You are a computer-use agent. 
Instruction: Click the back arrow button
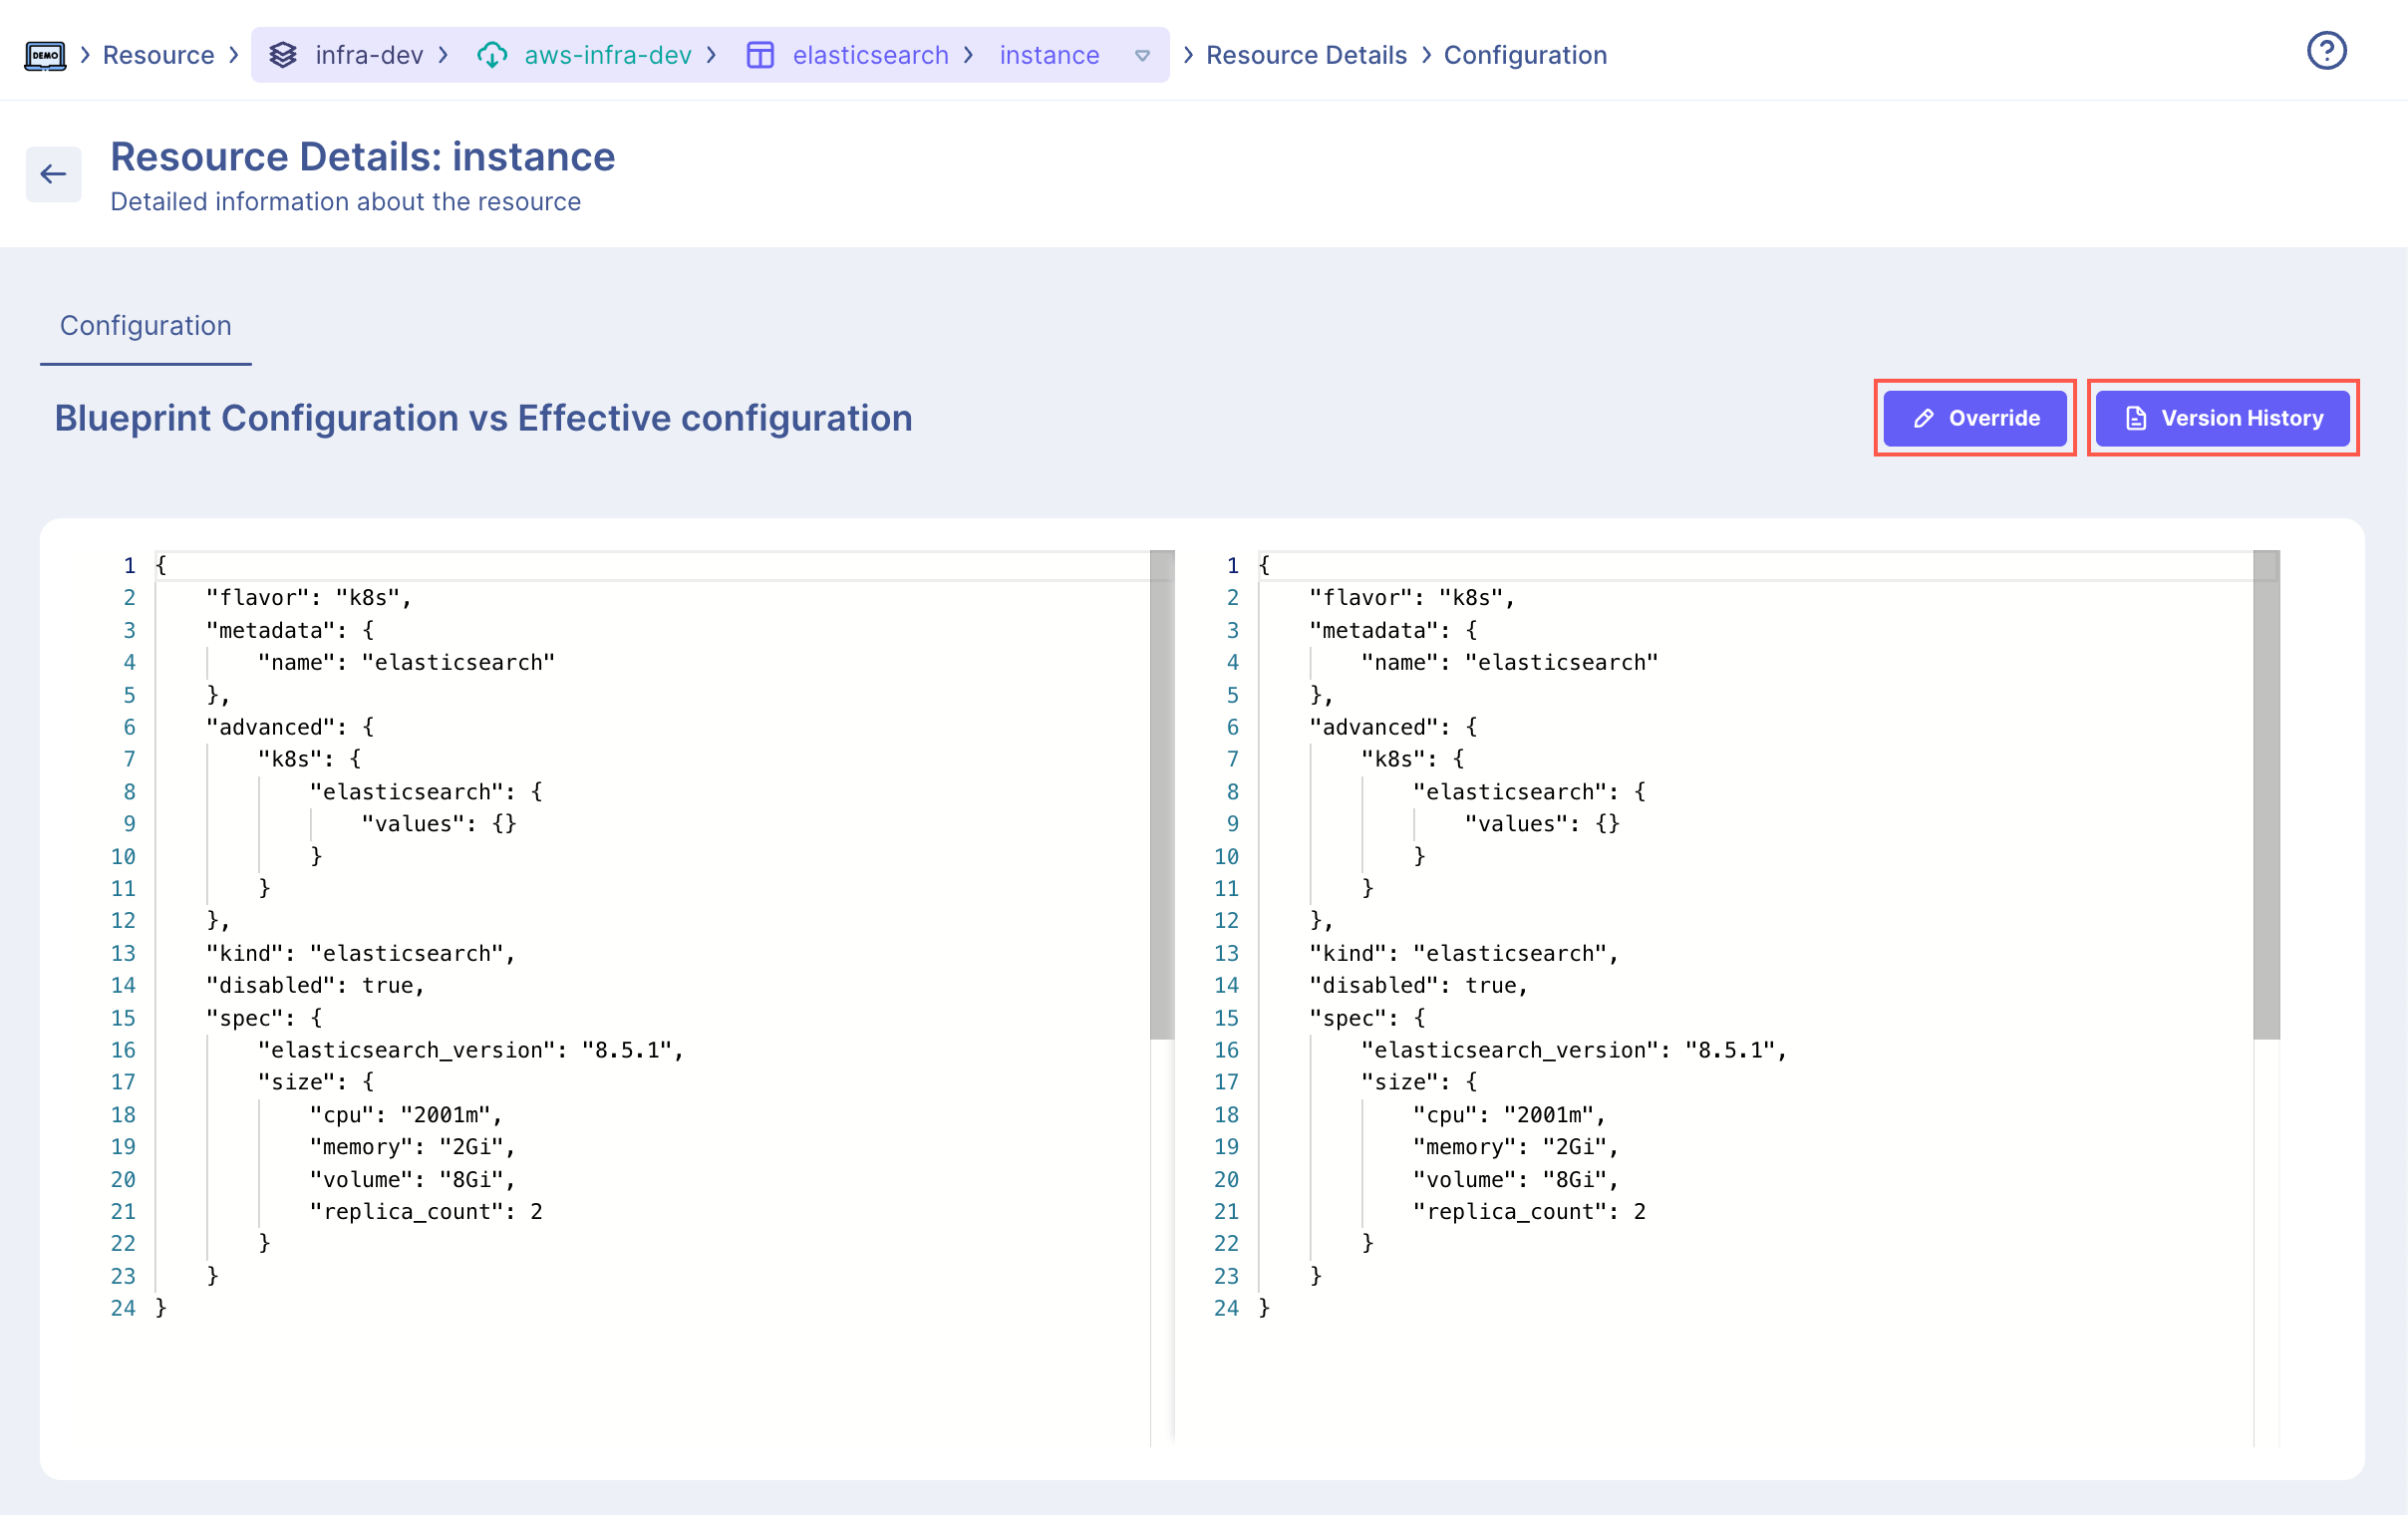pyautogui.click(x=53, y=174)
